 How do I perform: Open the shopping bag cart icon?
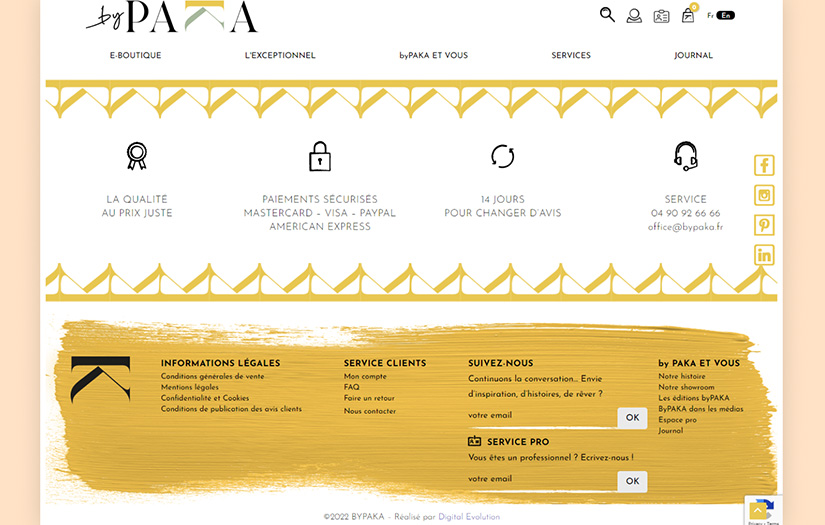688,16
